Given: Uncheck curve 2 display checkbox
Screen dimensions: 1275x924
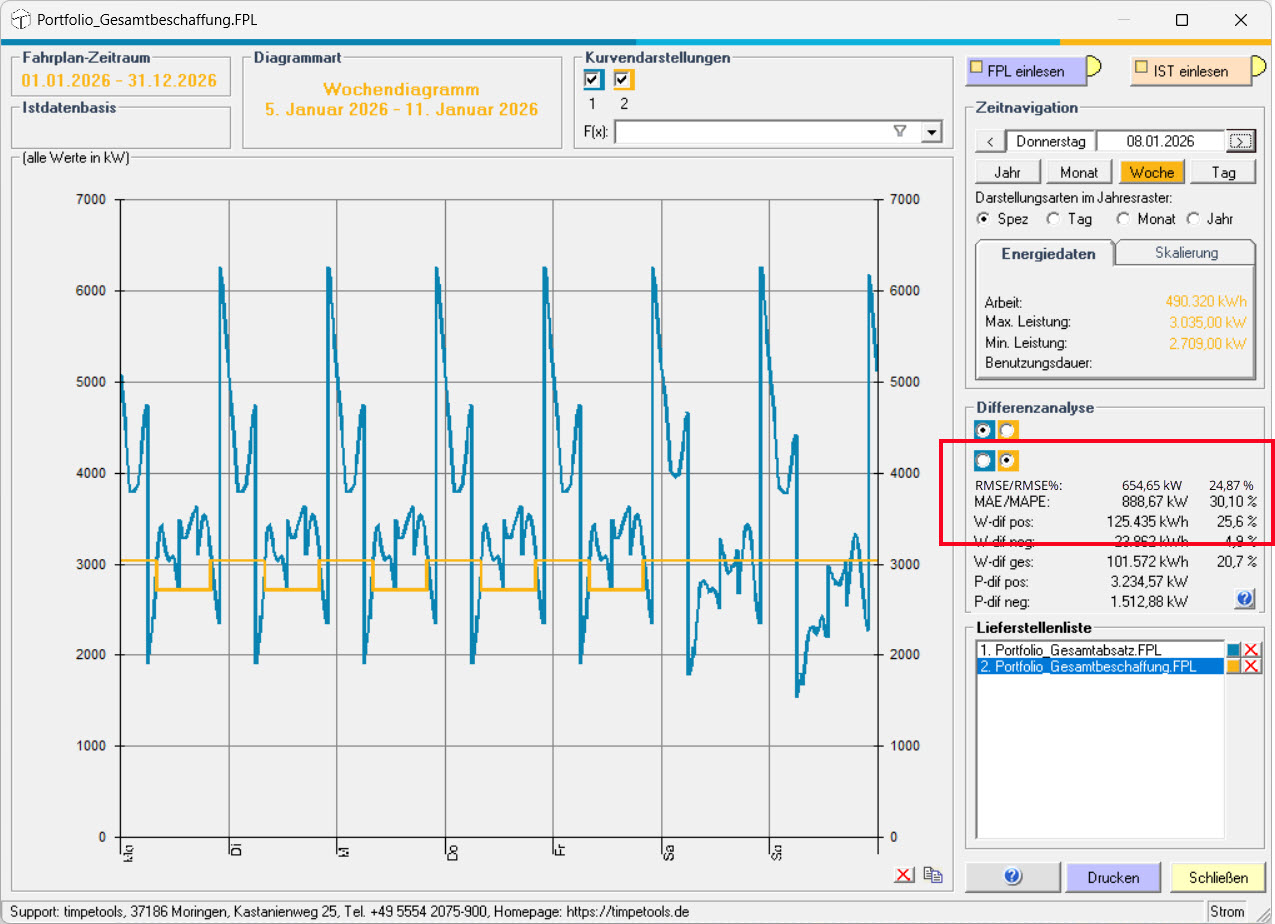Looking at the screenshot, I should 623,80.
